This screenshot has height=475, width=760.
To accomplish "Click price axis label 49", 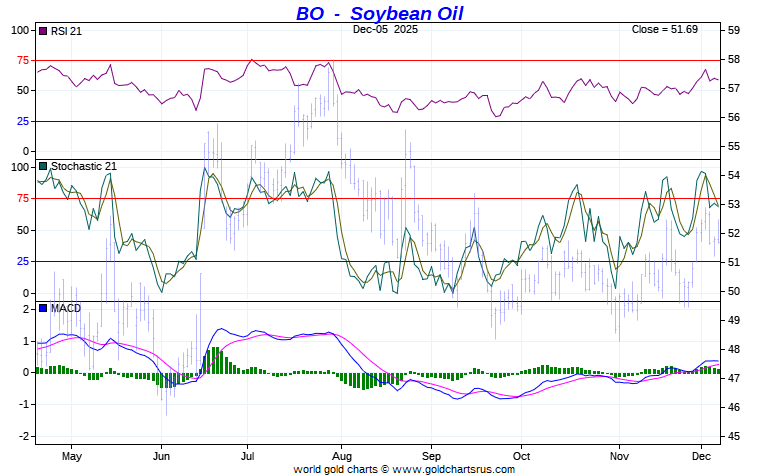I will 733,320.
